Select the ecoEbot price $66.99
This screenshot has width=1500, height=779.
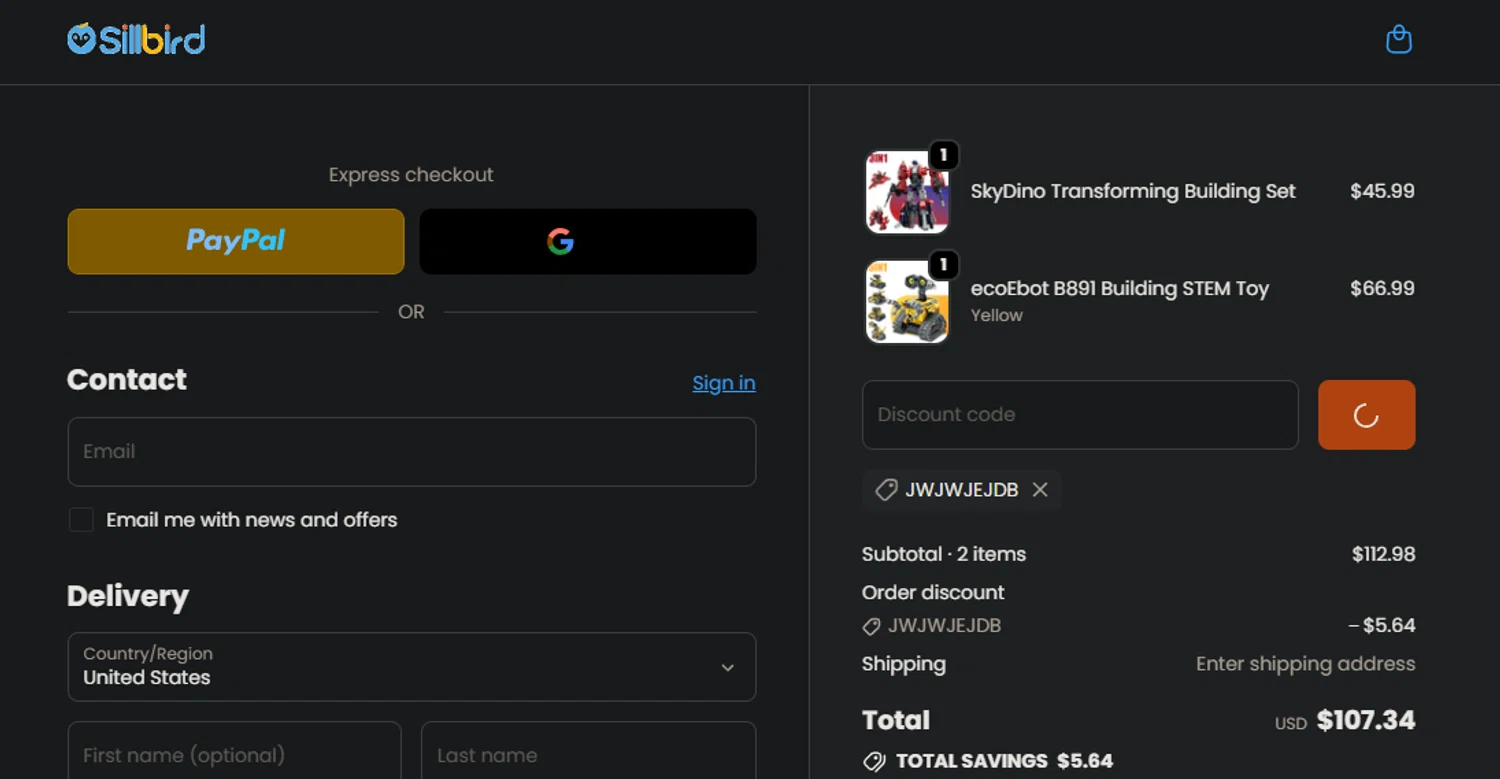tap(1382, 288)
